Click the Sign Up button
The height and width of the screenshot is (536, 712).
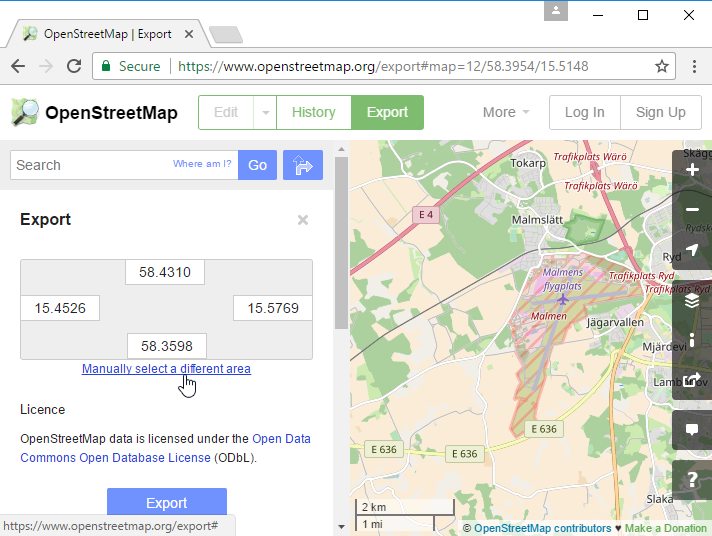(x=661, y=112)
